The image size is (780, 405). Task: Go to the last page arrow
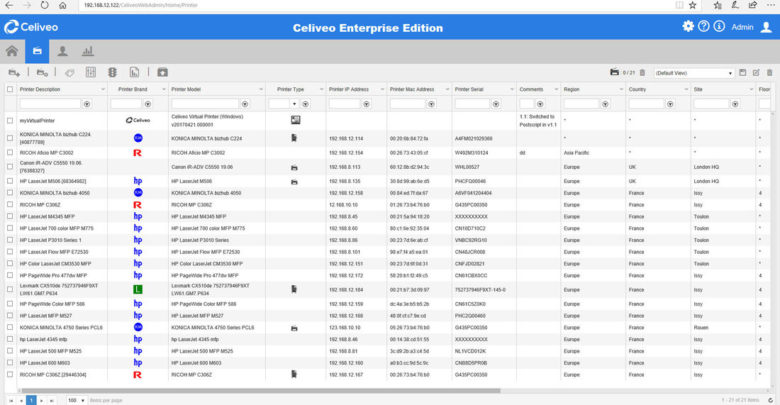point(51,400)
